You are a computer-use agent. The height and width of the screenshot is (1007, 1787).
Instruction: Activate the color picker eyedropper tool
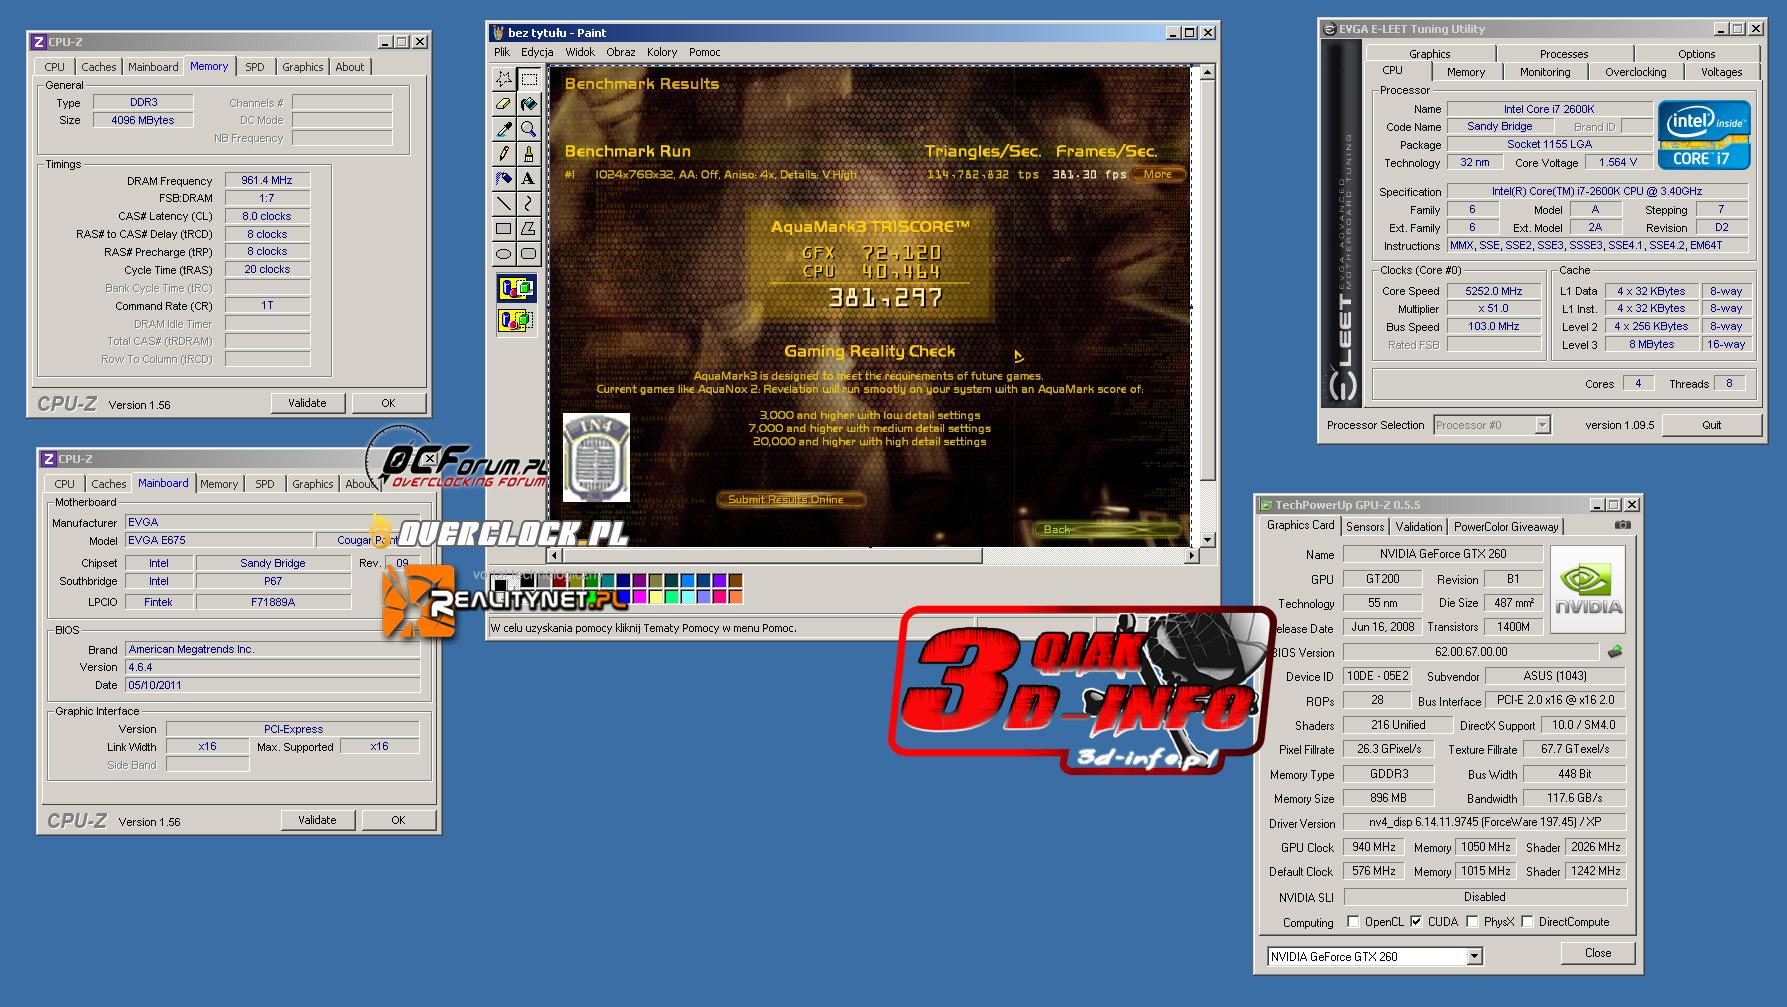[x=504, y=128]
